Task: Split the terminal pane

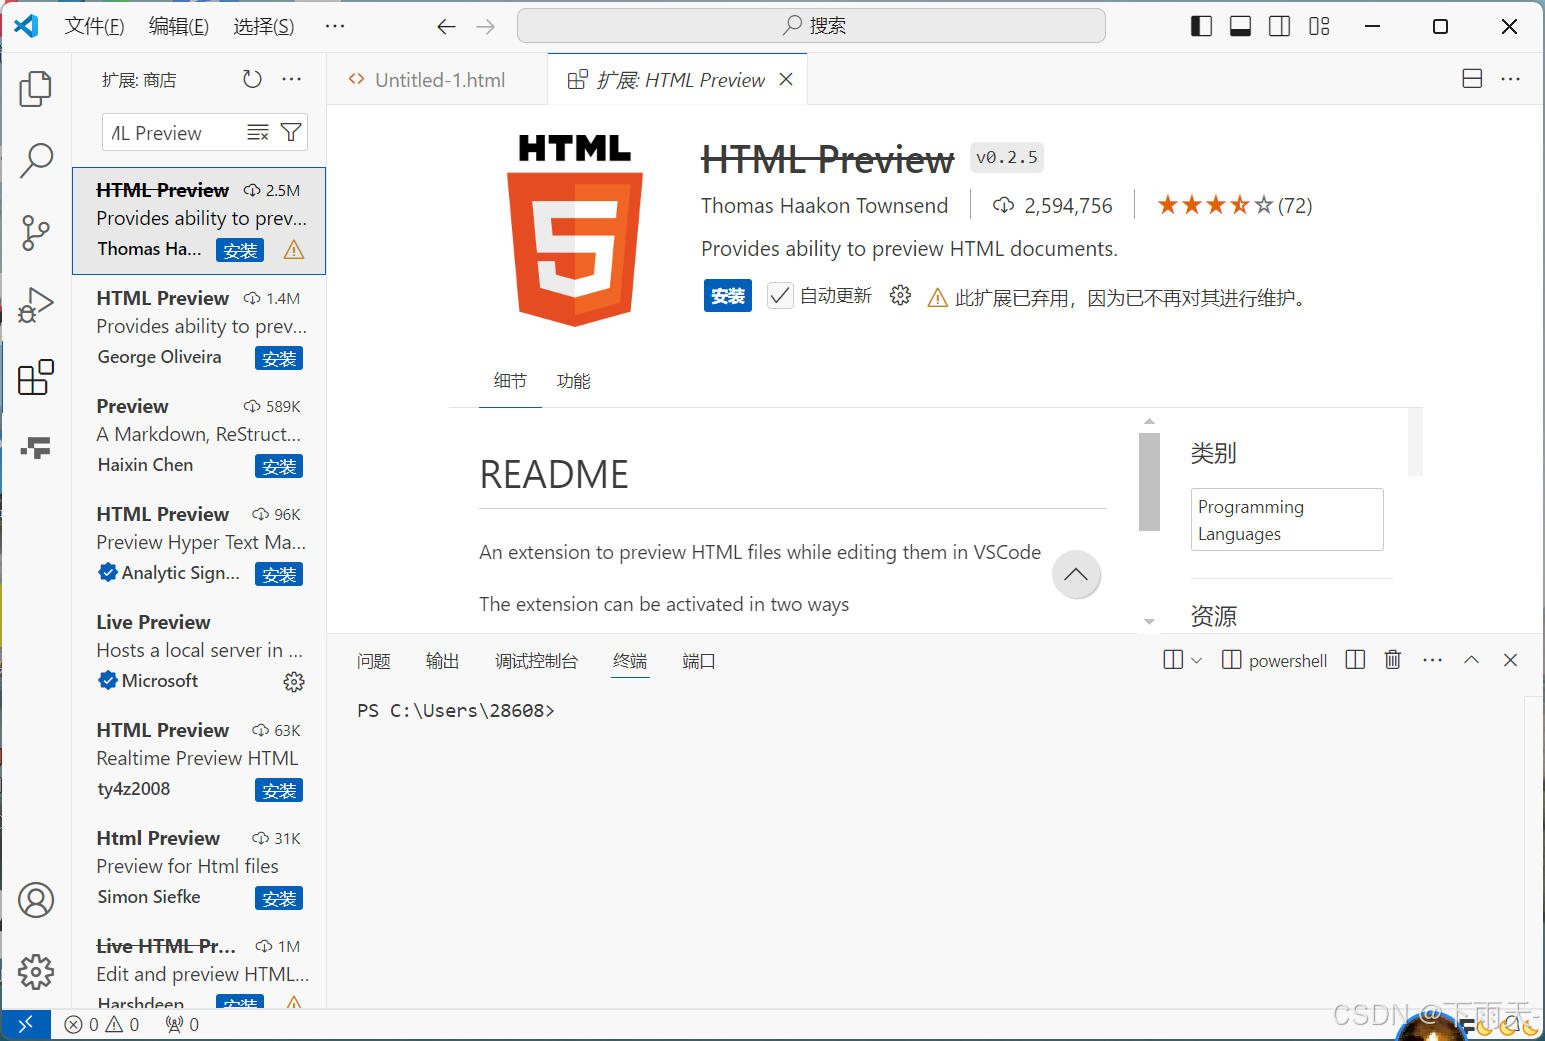Action: click(x=1356, y=660)
